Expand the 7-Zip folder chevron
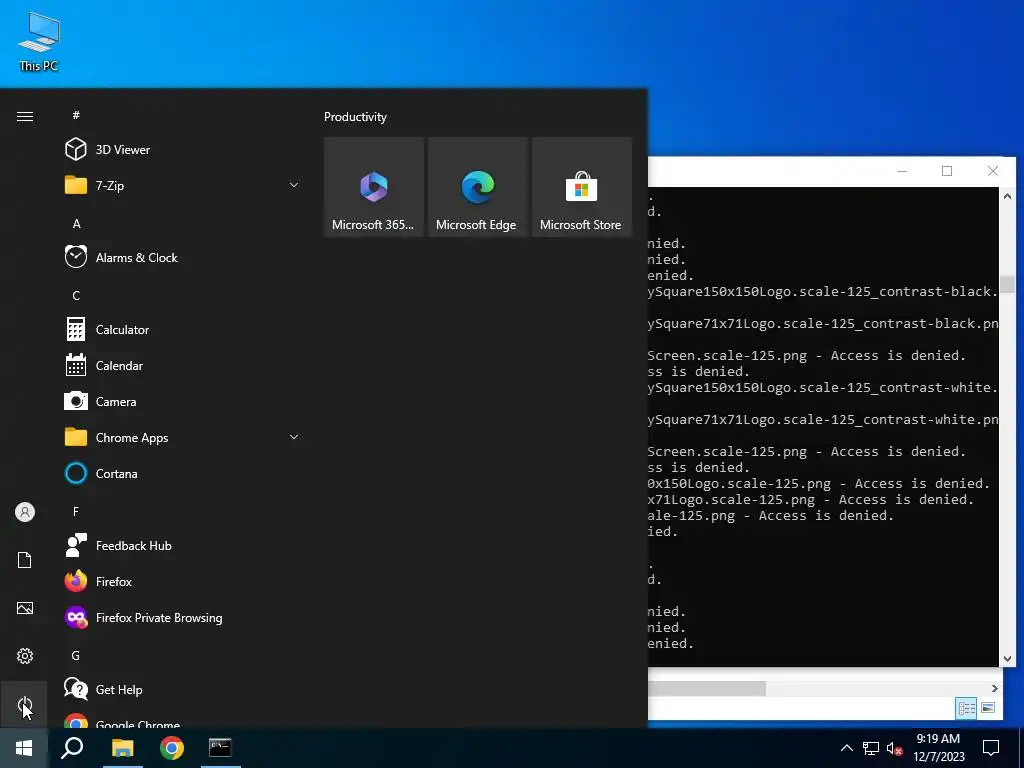 pyautogui.click(x=294, y=185)
